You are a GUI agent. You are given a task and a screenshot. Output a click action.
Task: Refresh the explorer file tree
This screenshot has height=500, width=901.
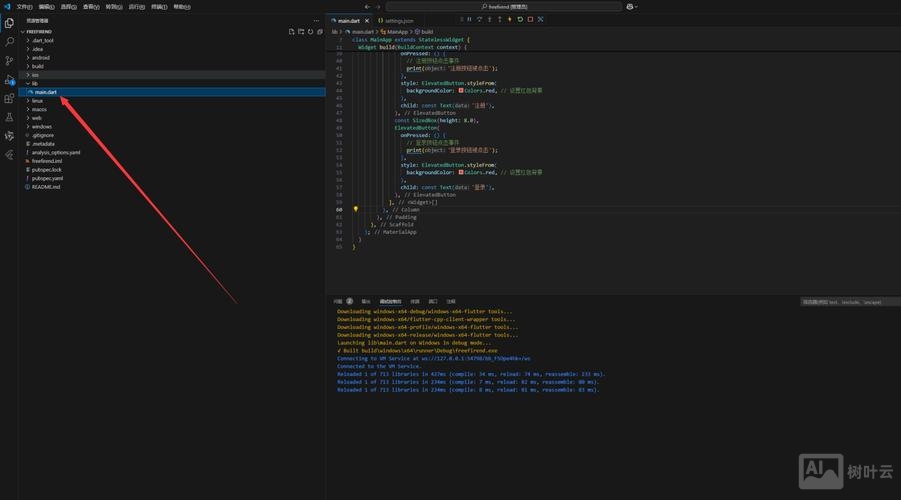[310, 32]
